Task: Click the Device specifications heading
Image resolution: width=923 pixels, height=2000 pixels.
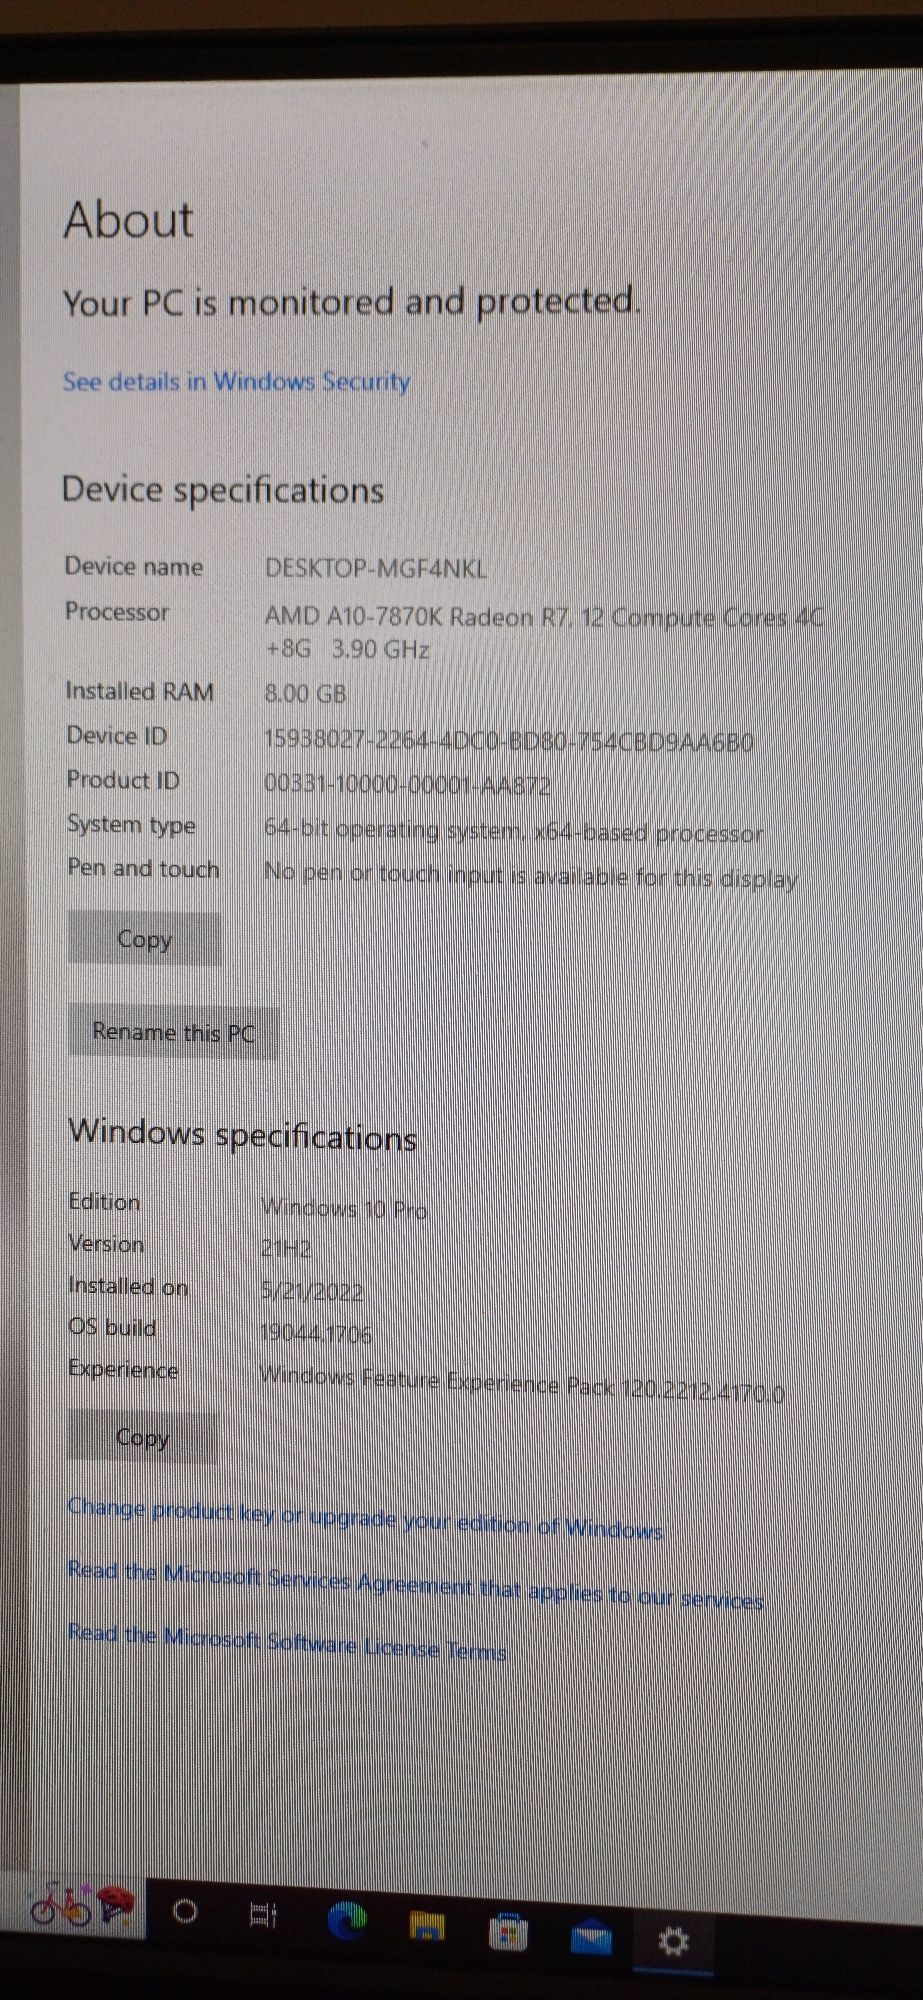Action: pyautogui.click(x=222, y=489)
